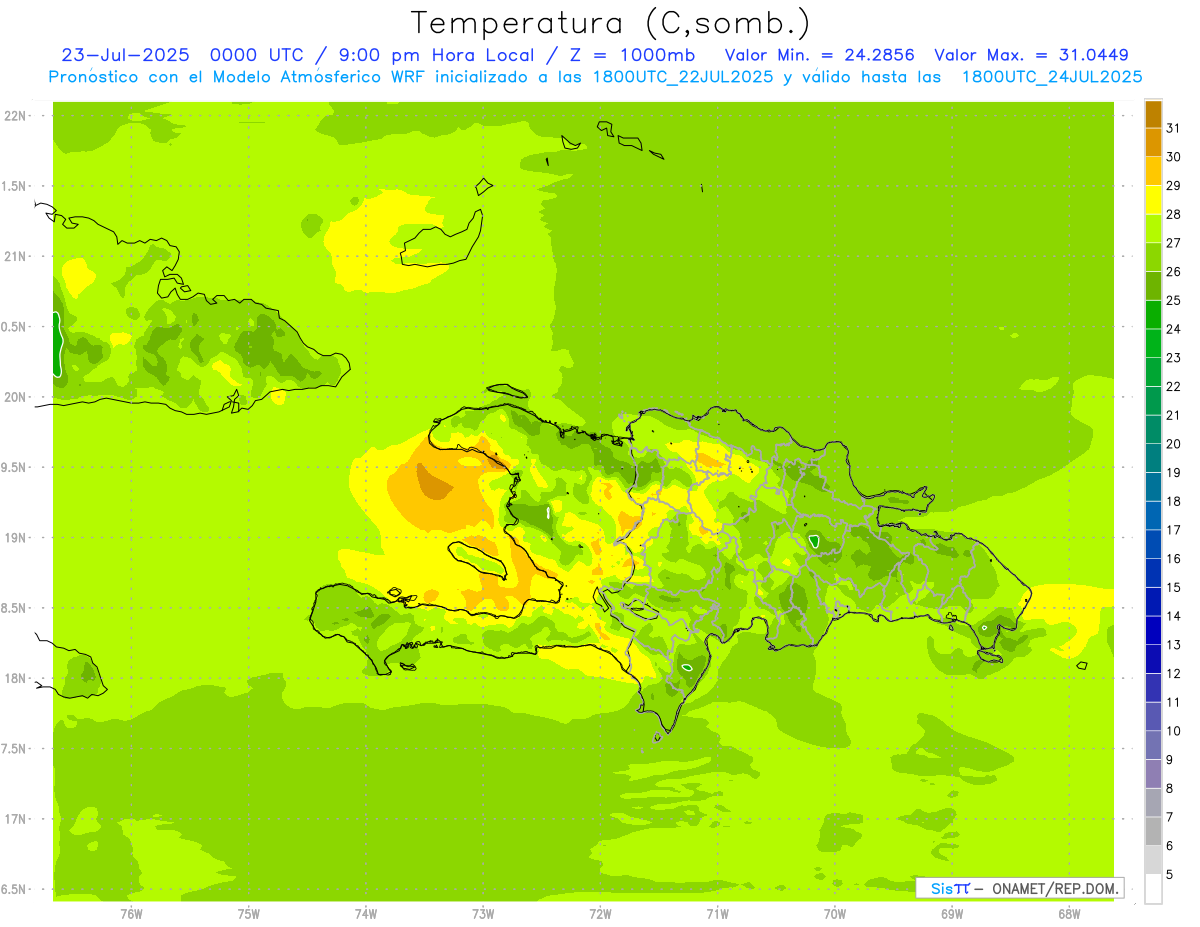Click the legend value 5
Viewport: 1200px width, 927px height.
(1170, 875)
